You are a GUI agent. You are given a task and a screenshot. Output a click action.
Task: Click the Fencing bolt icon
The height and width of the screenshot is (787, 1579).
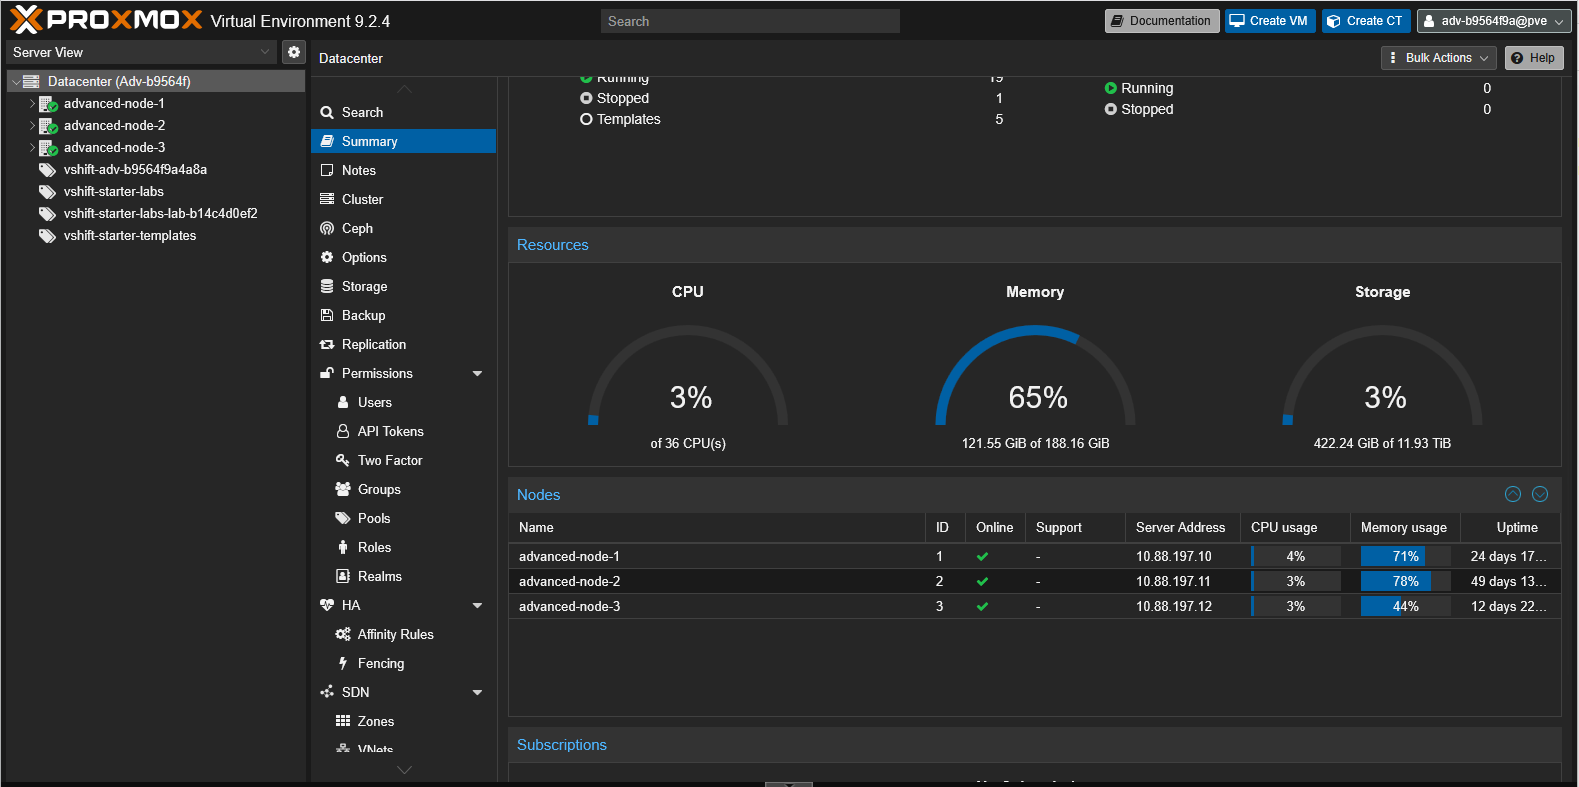click(x=343, y=664)
